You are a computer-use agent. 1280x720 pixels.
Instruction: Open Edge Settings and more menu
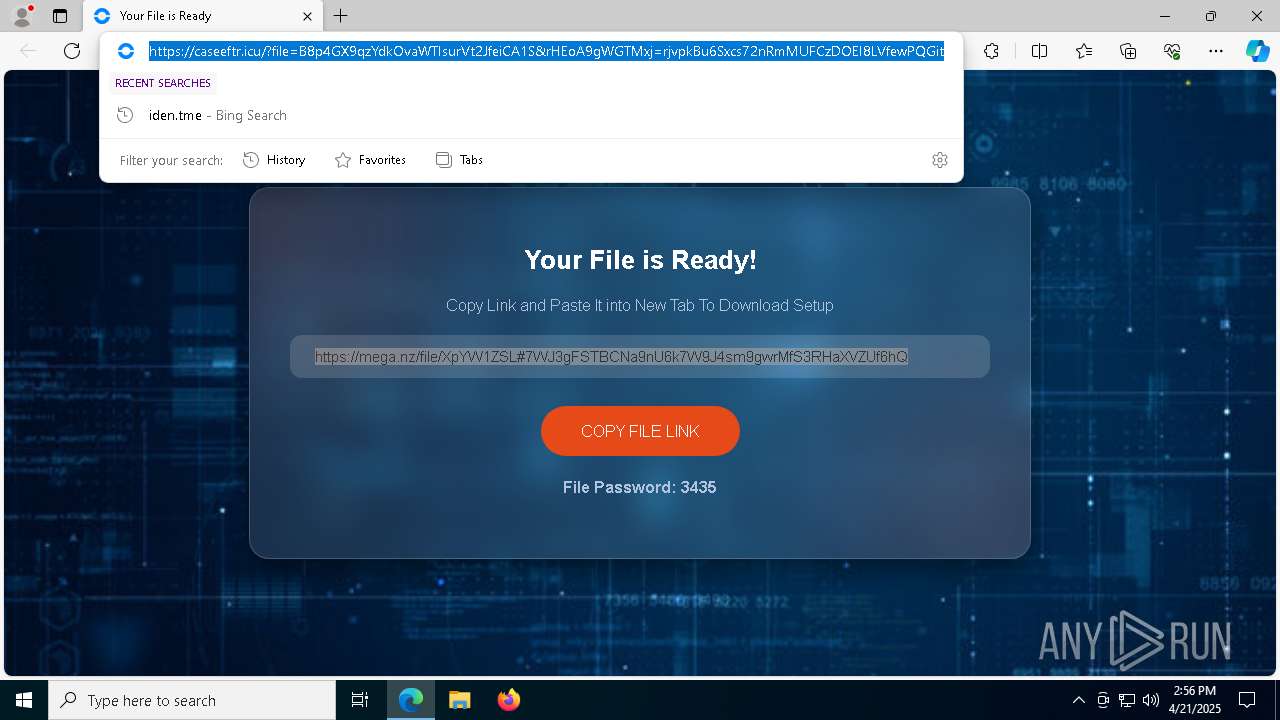point(1216,51)
